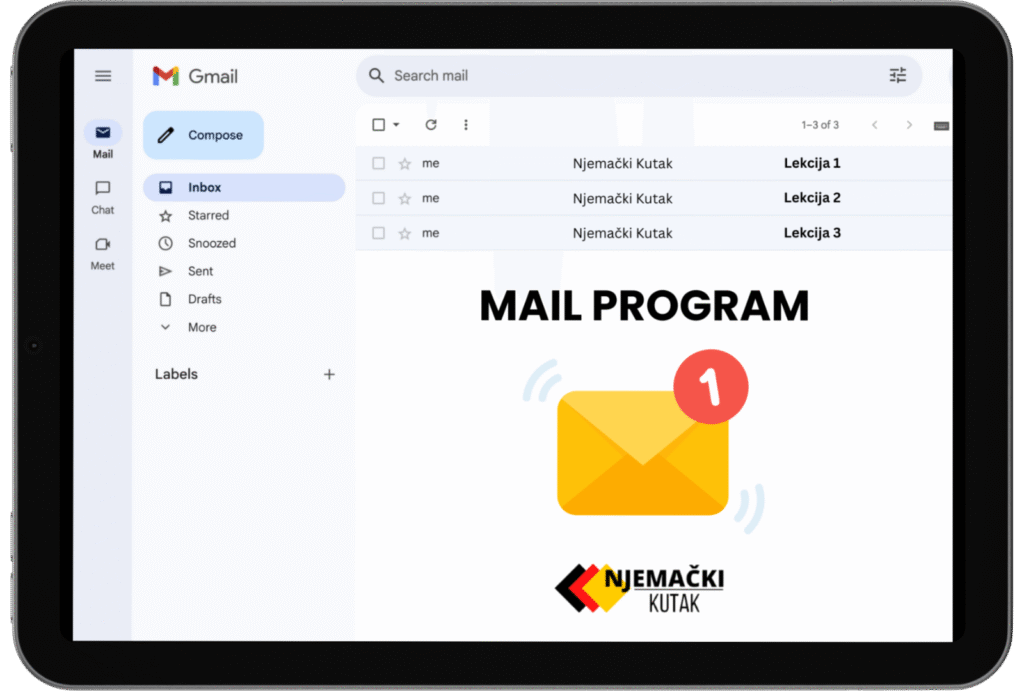Image resolution: width=1024 pixels, height=691 pixels.
Task: Click the refresh mail icon
Action: [431, 125]
